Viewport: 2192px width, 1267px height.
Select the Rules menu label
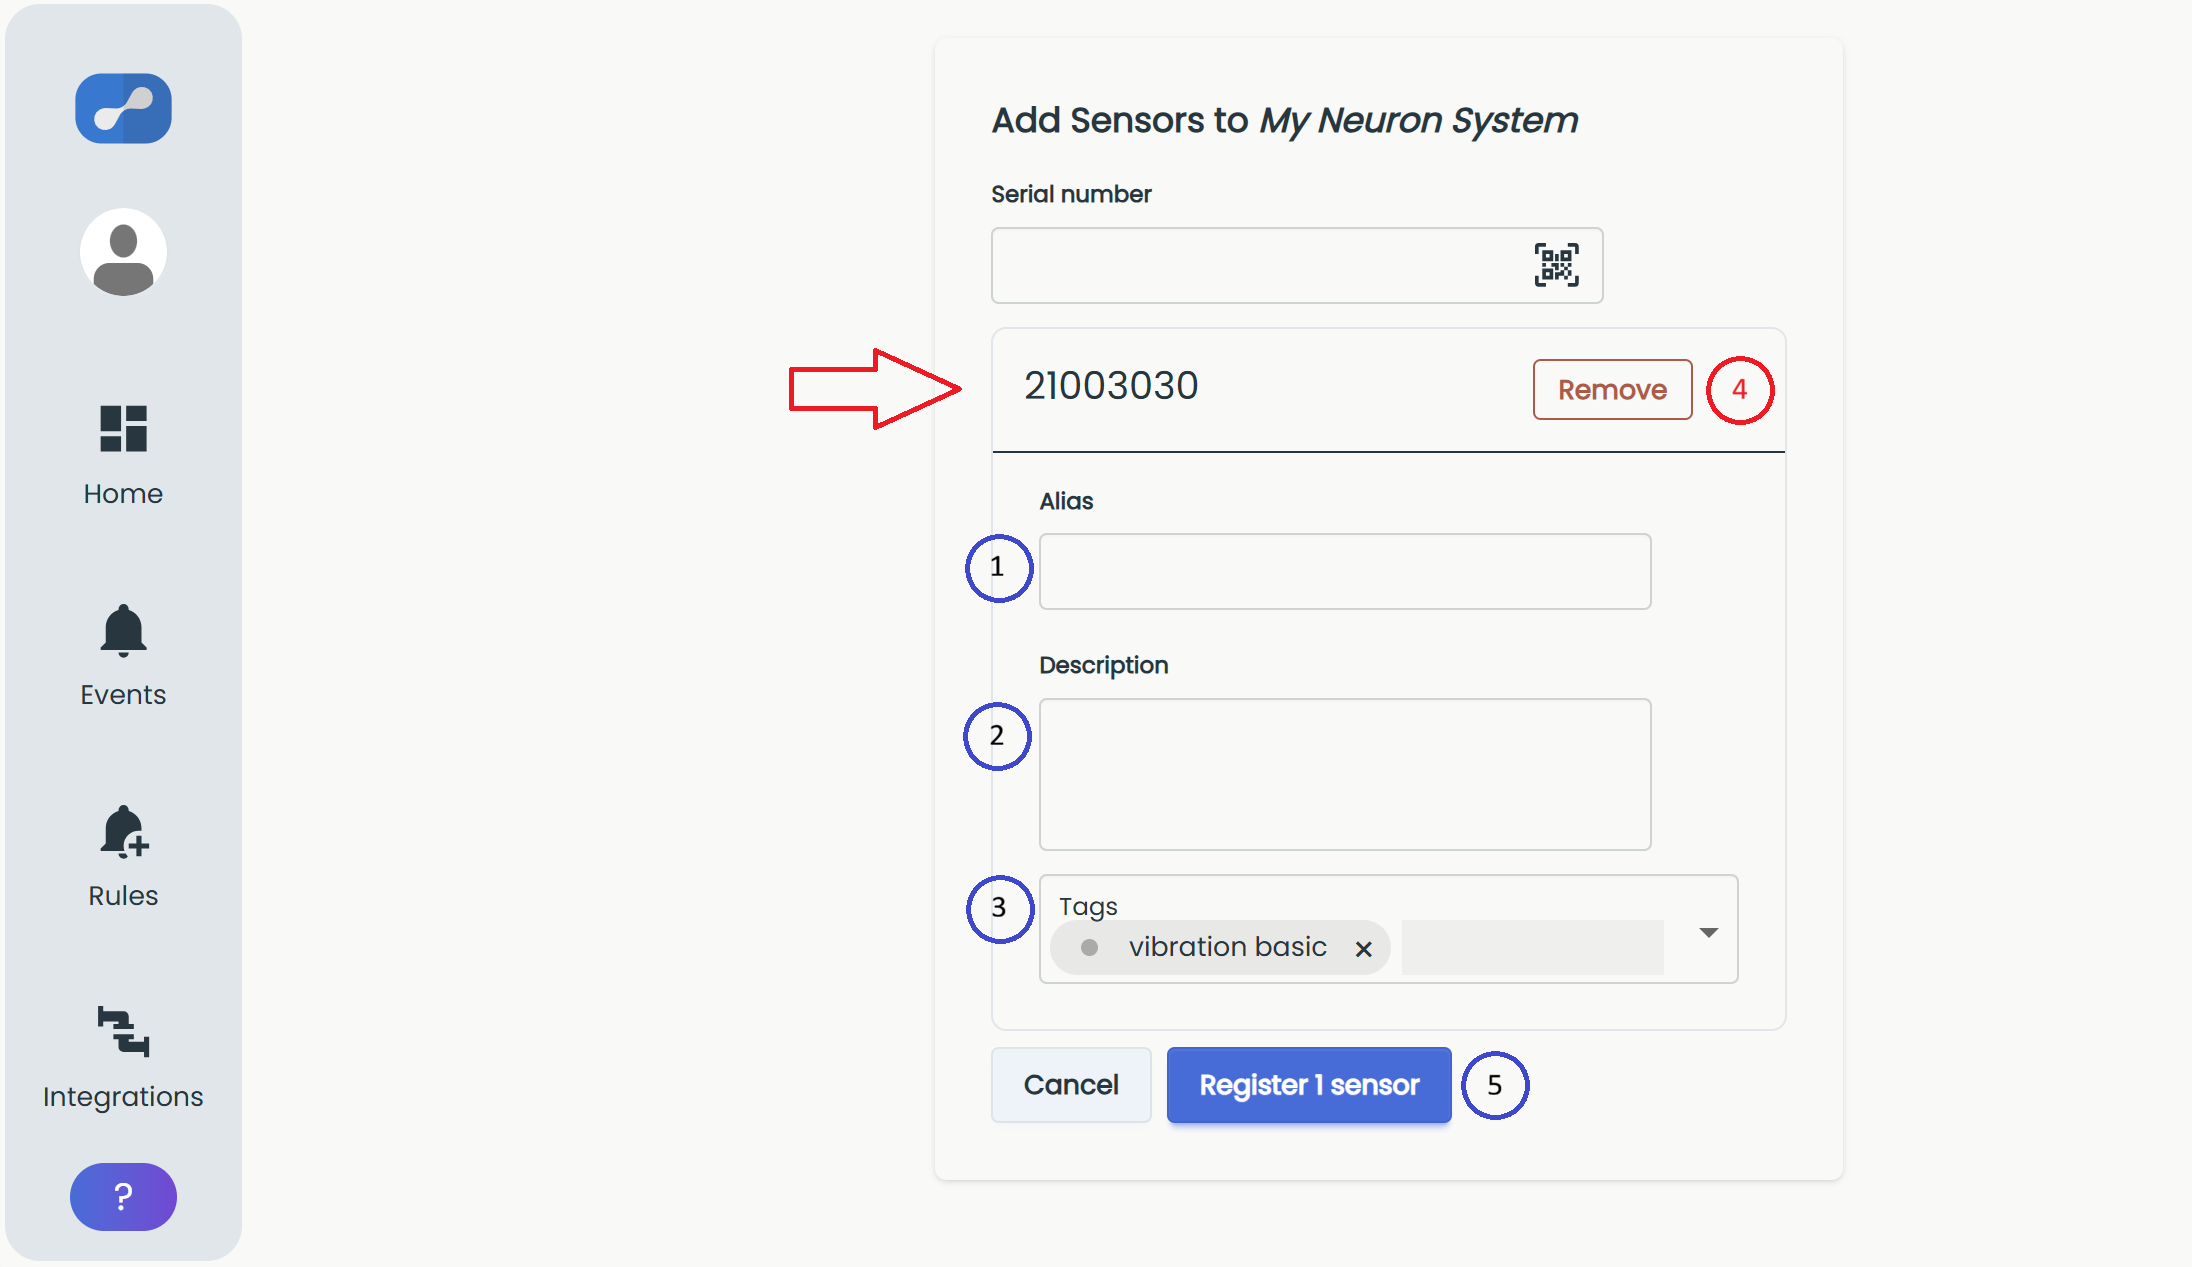(123, 896)
